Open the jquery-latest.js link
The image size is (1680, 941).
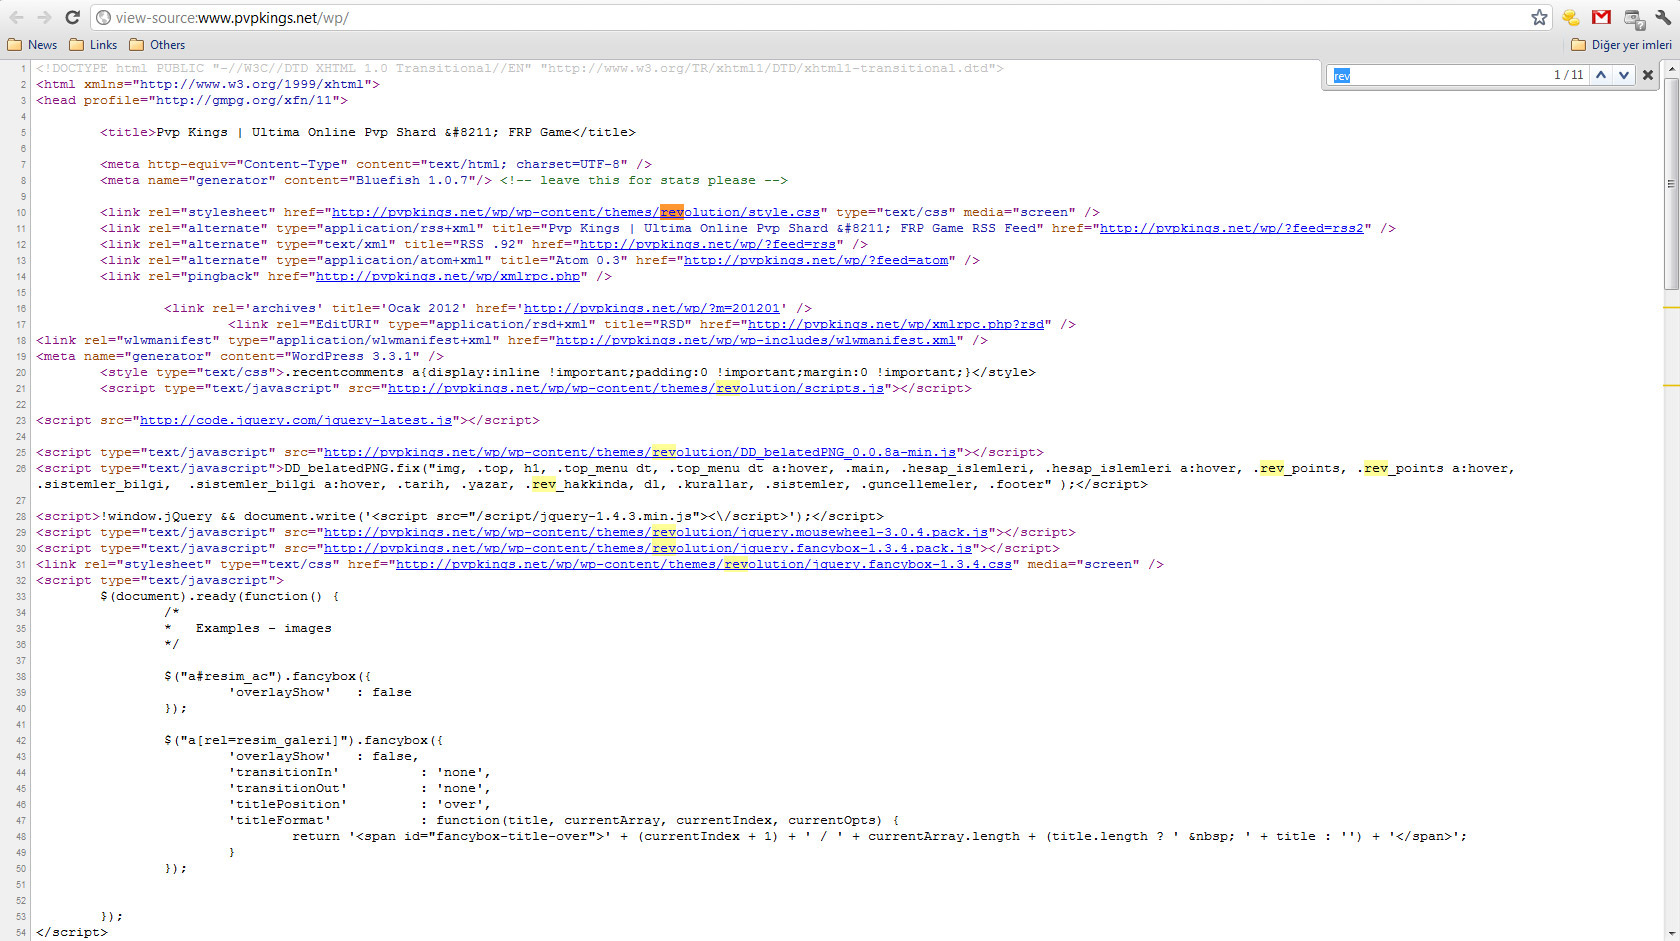coord(296,420)
